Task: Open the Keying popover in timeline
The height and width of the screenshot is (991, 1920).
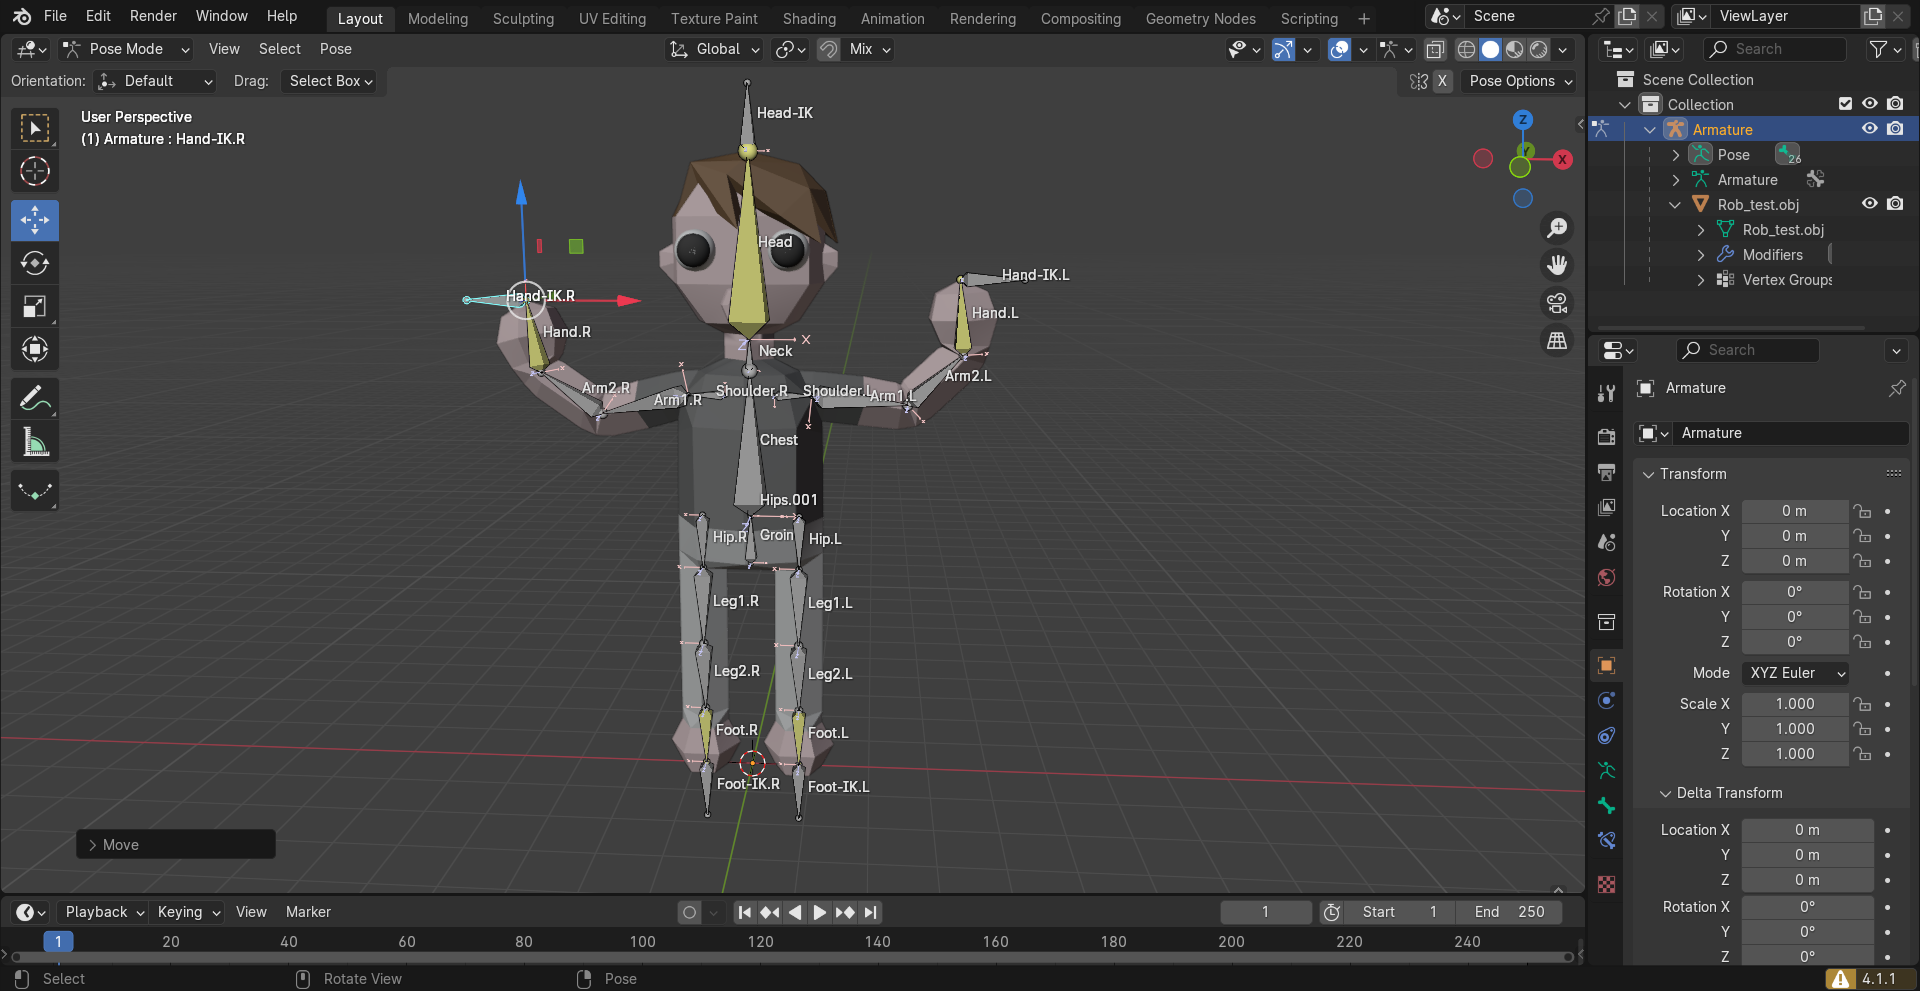Action: 188,912
